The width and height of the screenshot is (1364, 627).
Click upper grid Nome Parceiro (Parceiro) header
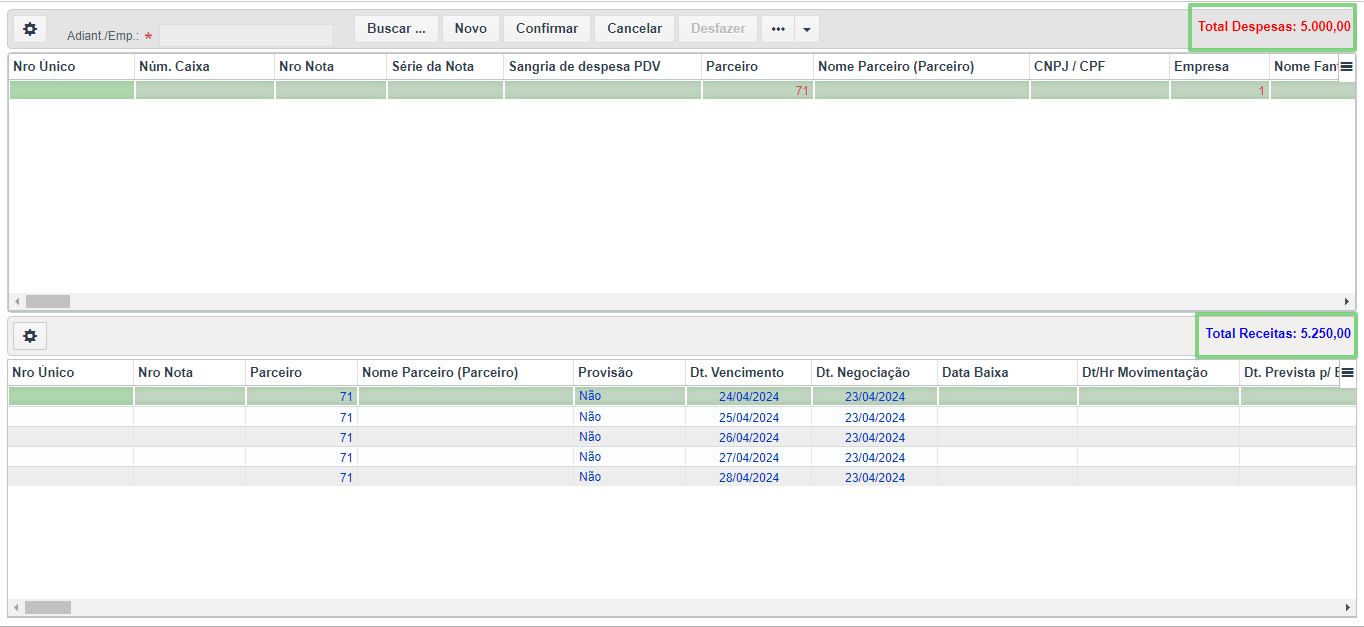tap(921, 66)
